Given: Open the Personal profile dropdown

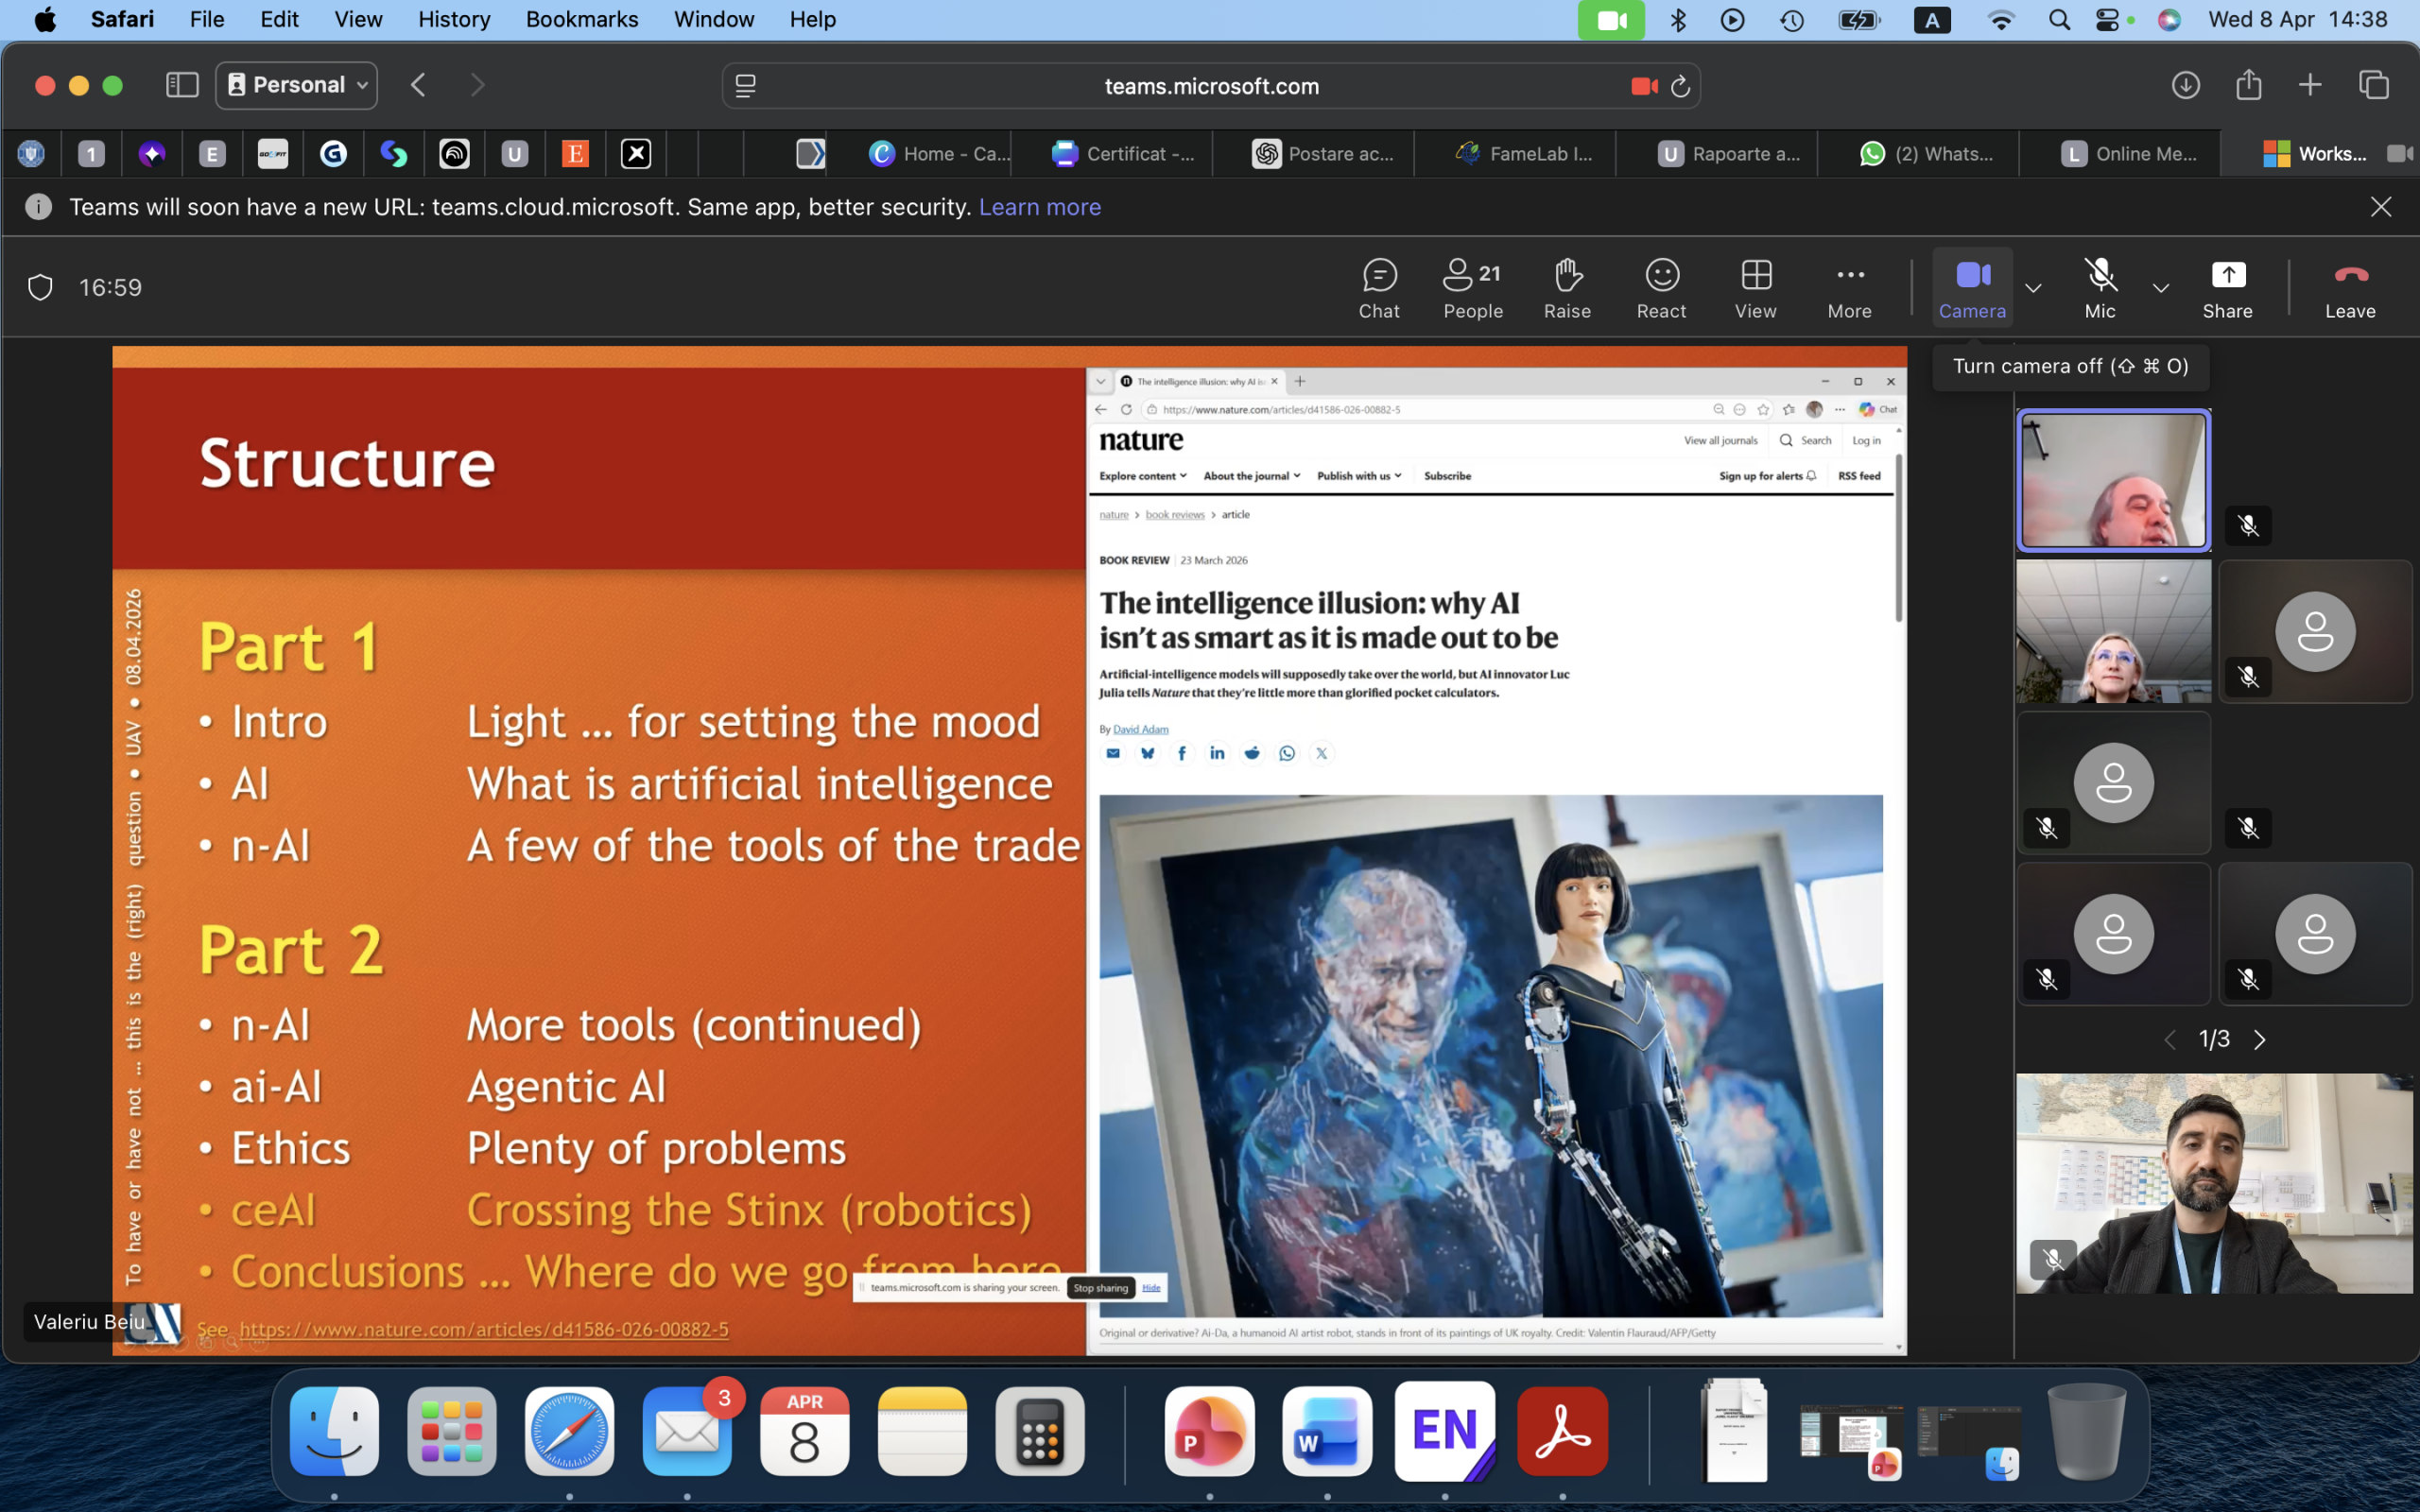Looking at the screenshot, I should click(x=297, y=85).
